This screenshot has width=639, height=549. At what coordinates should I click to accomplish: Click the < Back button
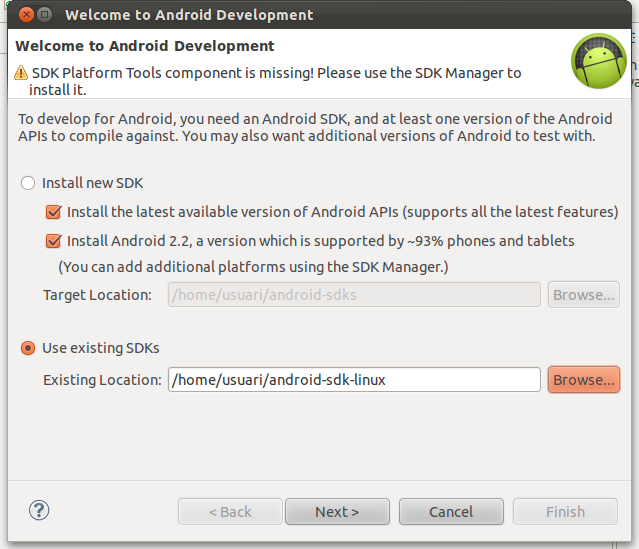tap(230, 512)
